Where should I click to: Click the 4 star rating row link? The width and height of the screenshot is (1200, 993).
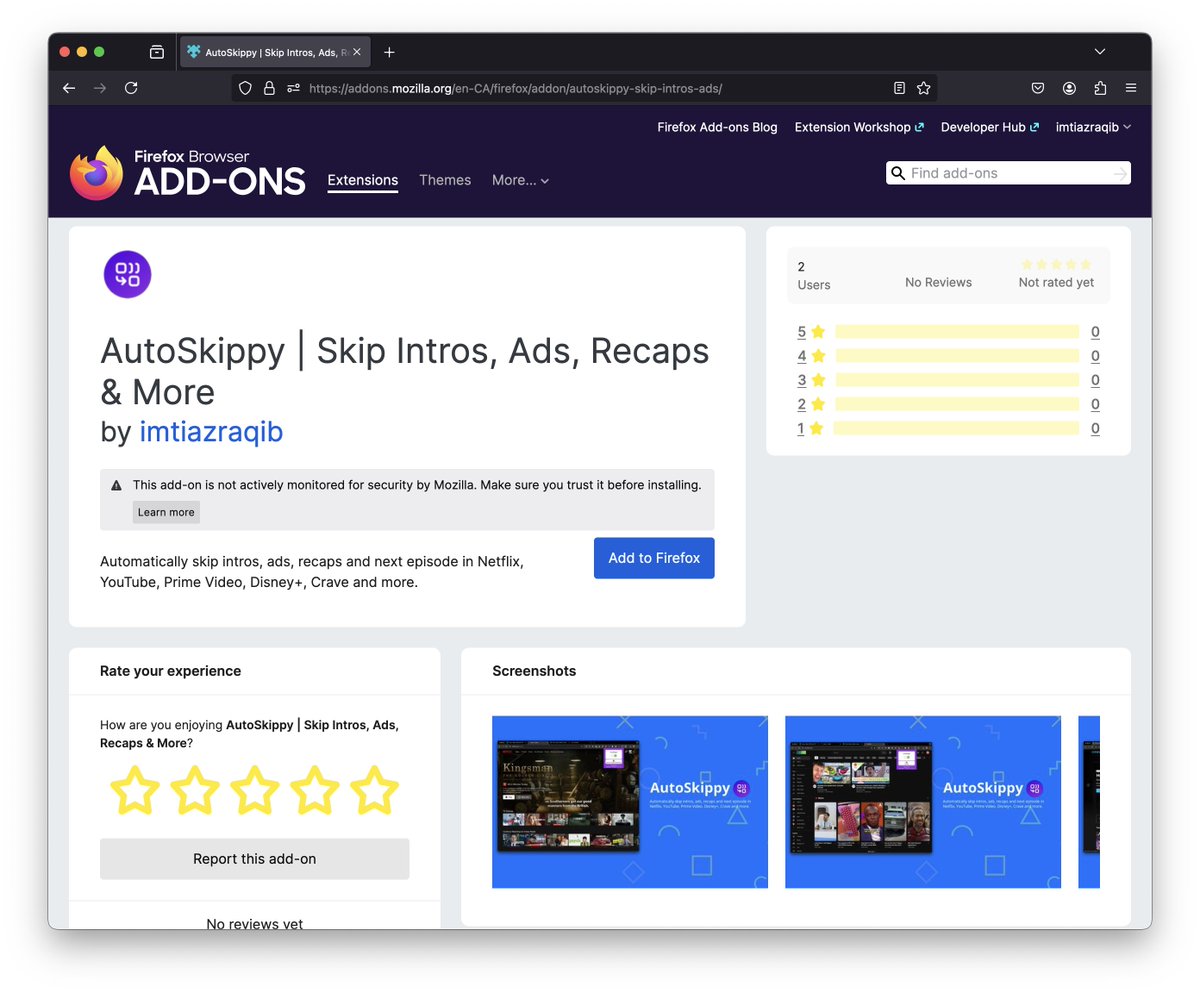811,356
